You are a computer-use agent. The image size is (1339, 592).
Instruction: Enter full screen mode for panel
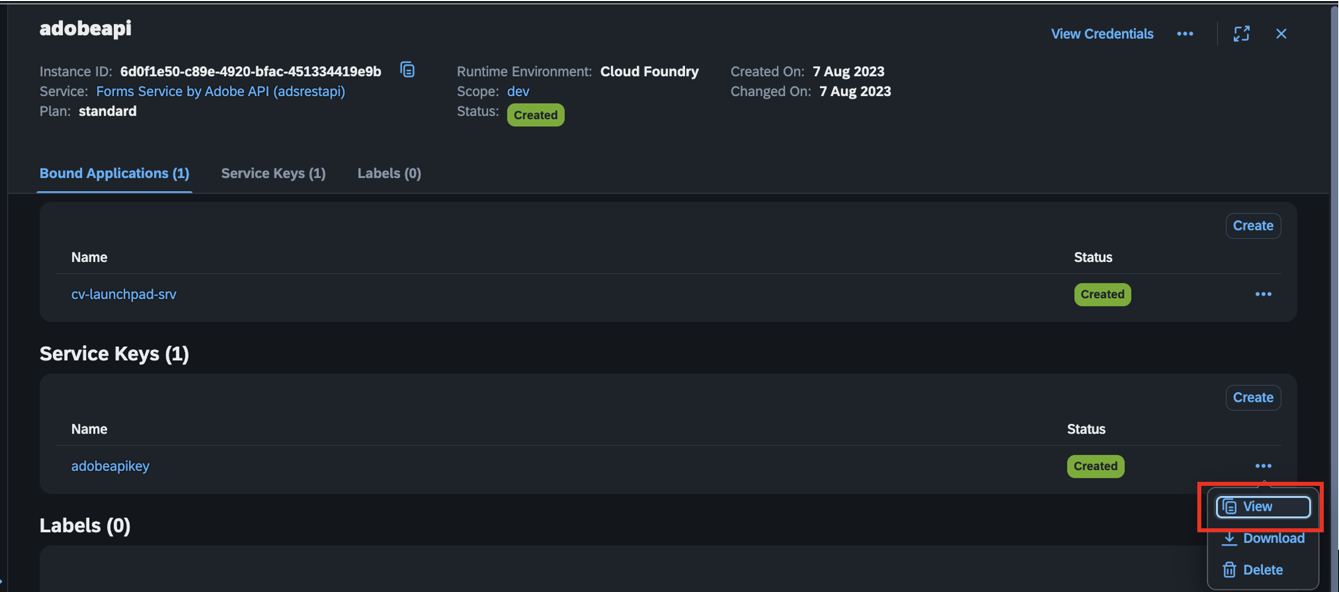coord(1242,34)
